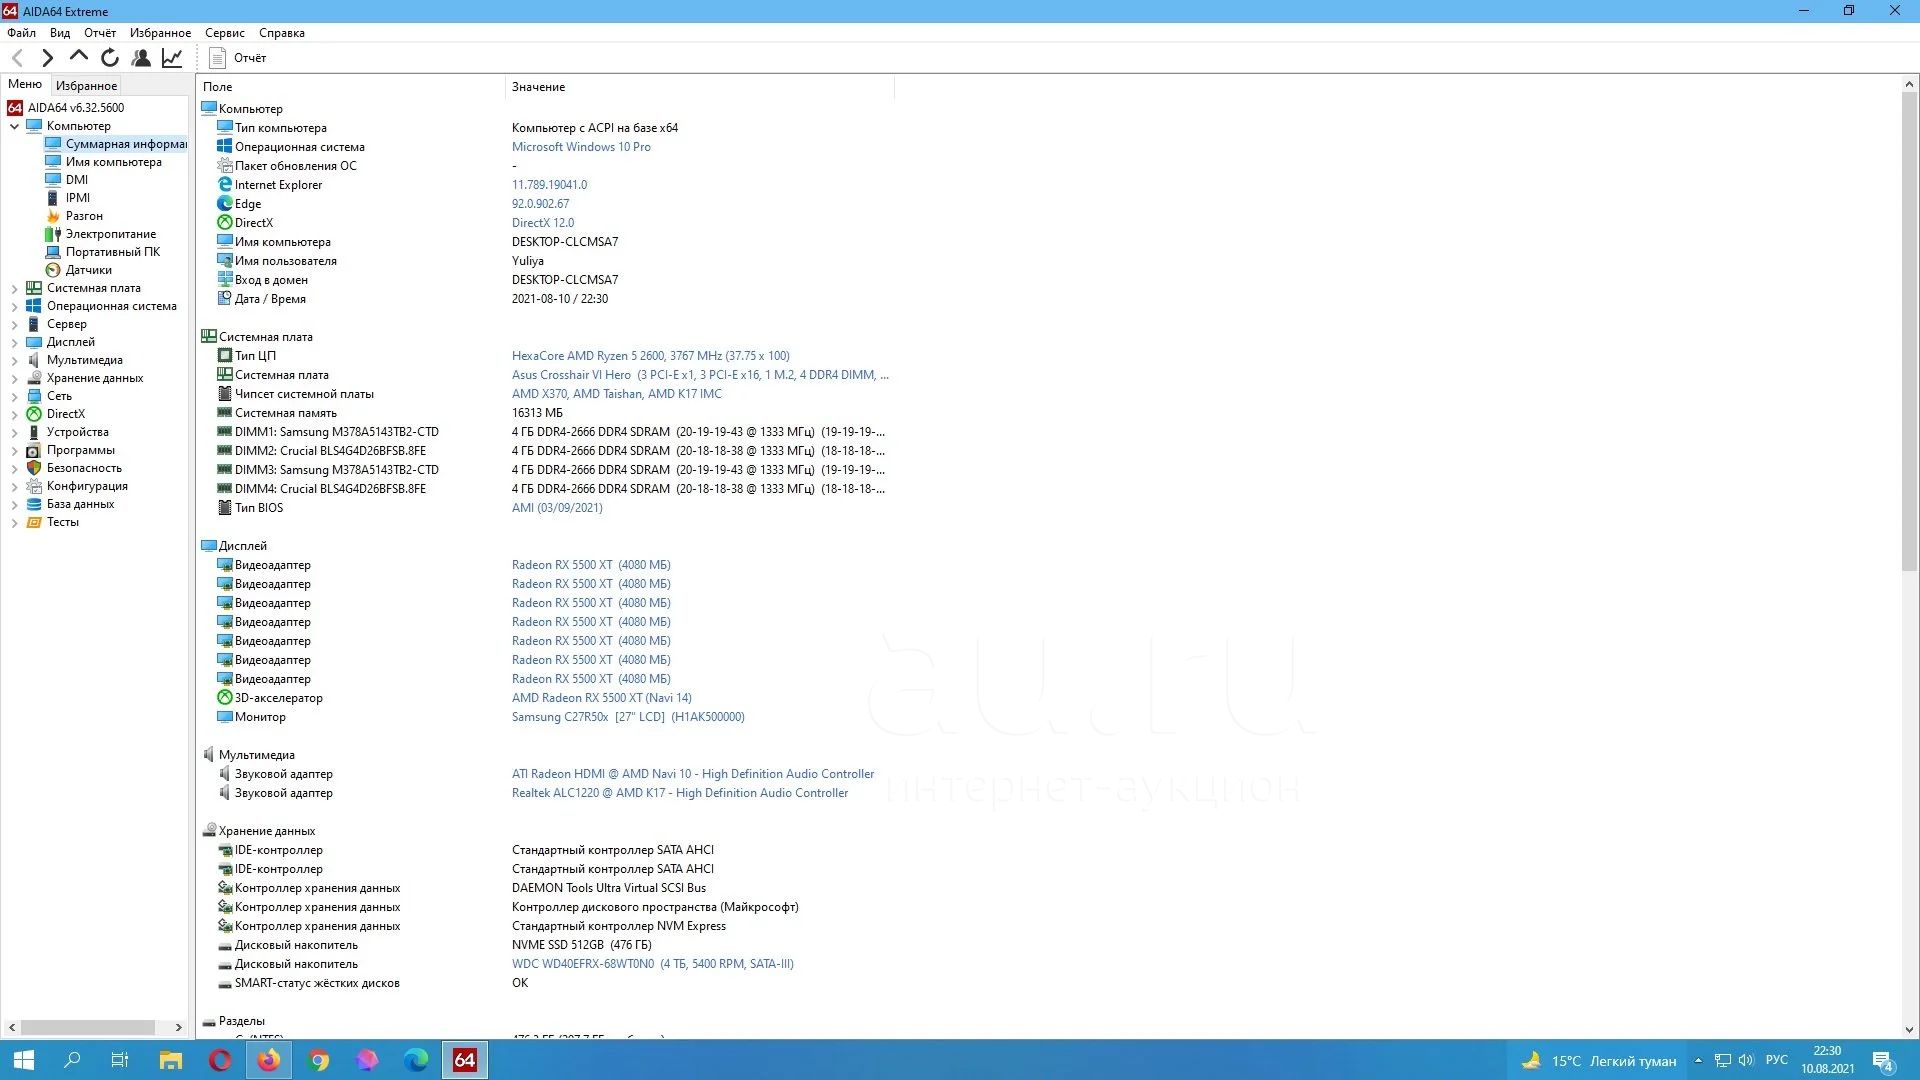
Task: Click the Программы tree icon
Action: pyautogui.click(x=34, y=450)
